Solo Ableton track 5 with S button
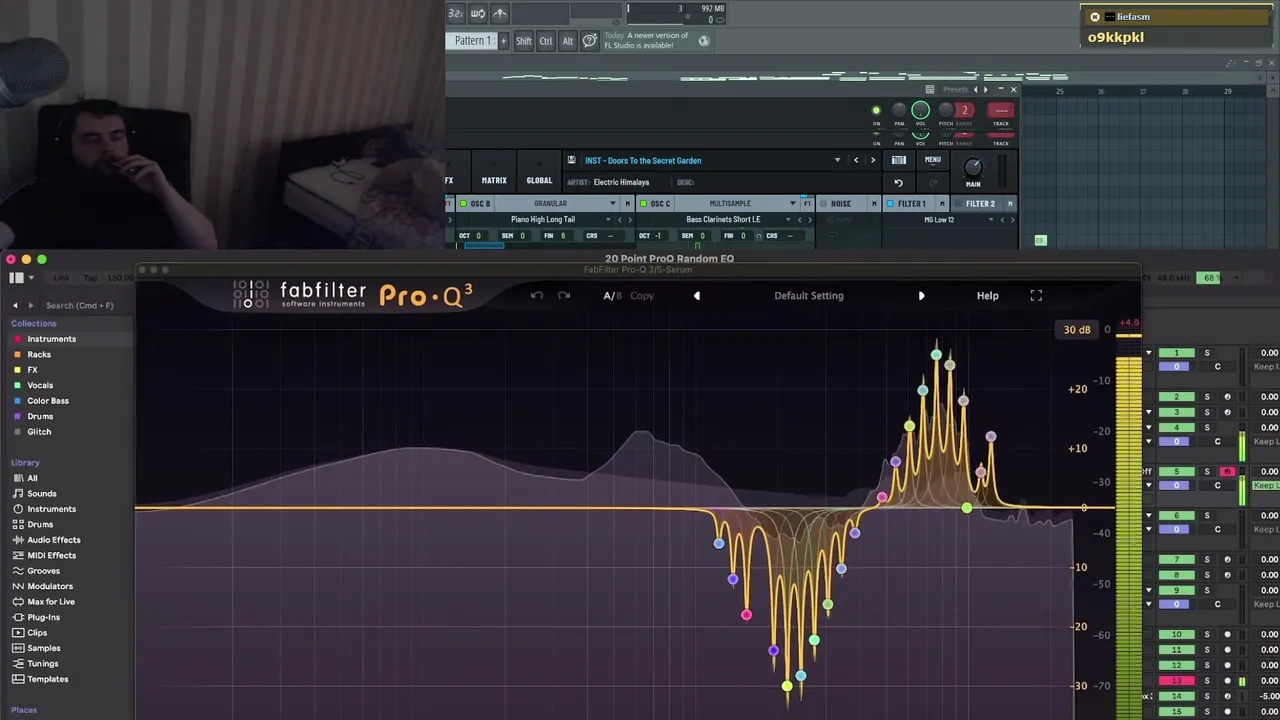Viewport: 1280px width, 720px height. pos(1206,471)
